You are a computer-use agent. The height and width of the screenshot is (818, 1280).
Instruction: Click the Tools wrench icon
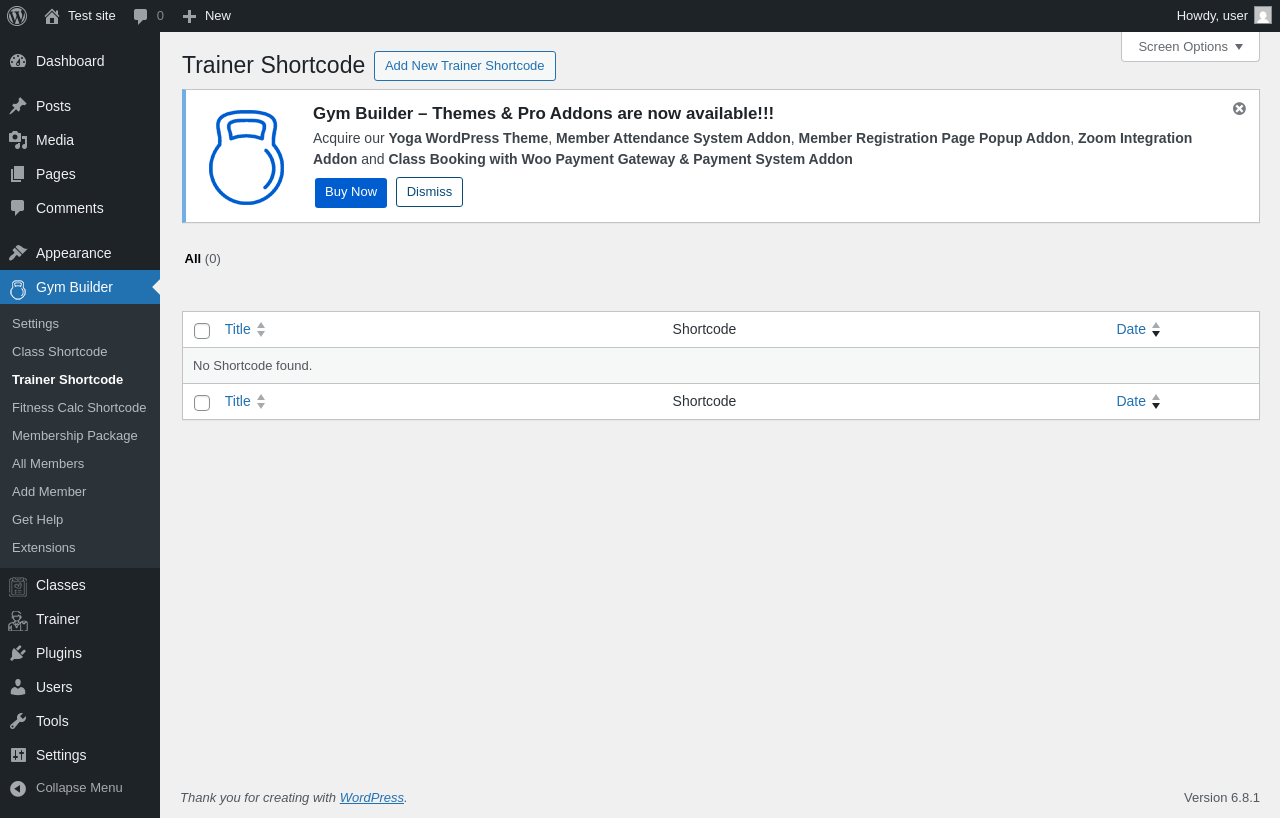(x=18, y=721)
